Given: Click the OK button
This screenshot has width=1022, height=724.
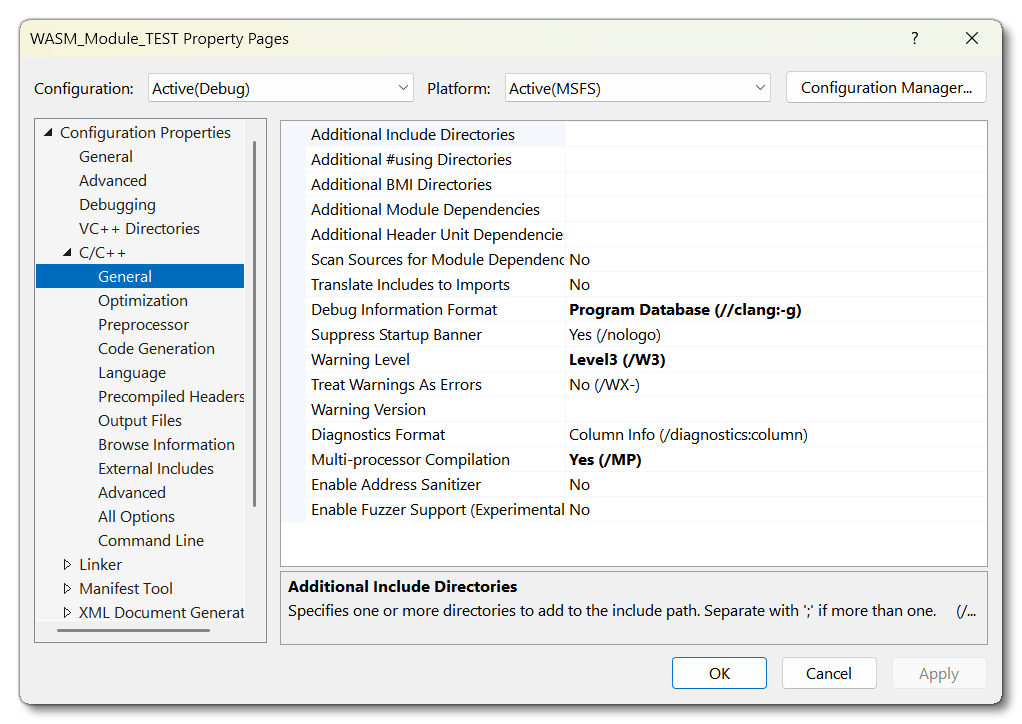Looking at the screenshot, I should click(719, 673).
